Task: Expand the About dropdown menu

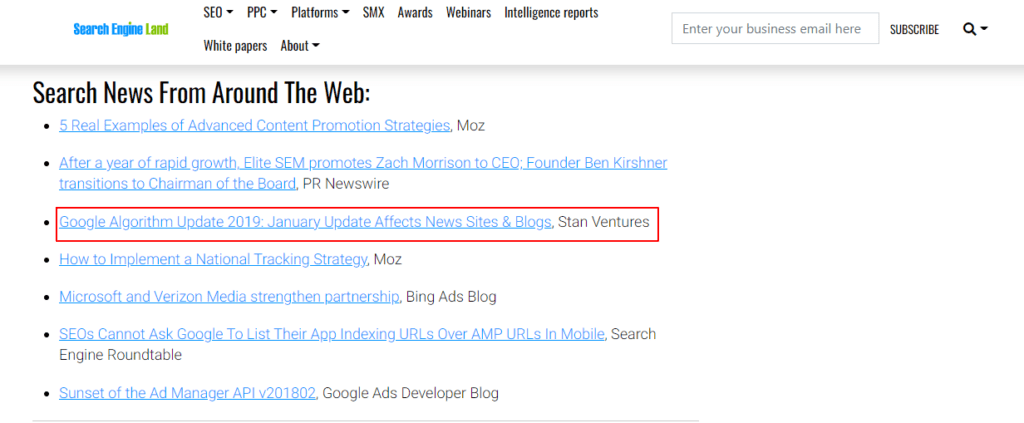Action: [x=300, y=45]
